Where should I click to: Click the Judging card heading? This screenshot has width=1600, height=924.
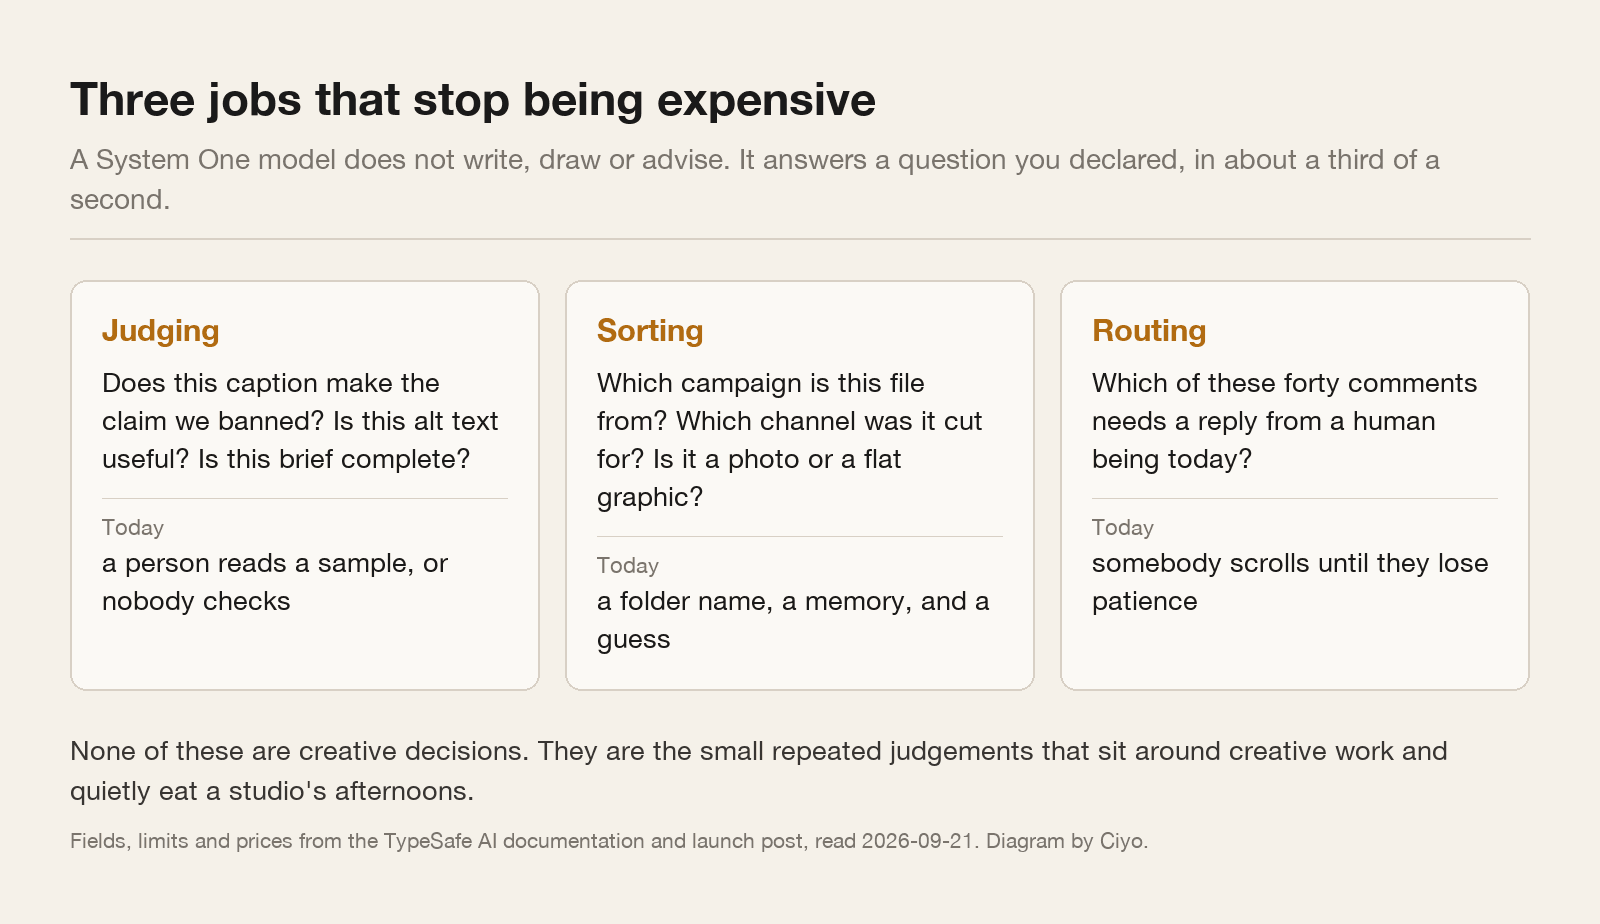coord(161,331)
